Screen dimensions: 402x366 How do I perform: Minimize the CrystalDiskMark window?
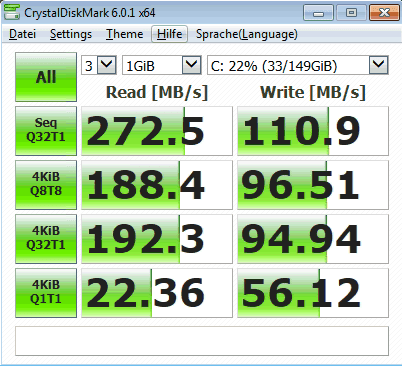click(318, 13)
